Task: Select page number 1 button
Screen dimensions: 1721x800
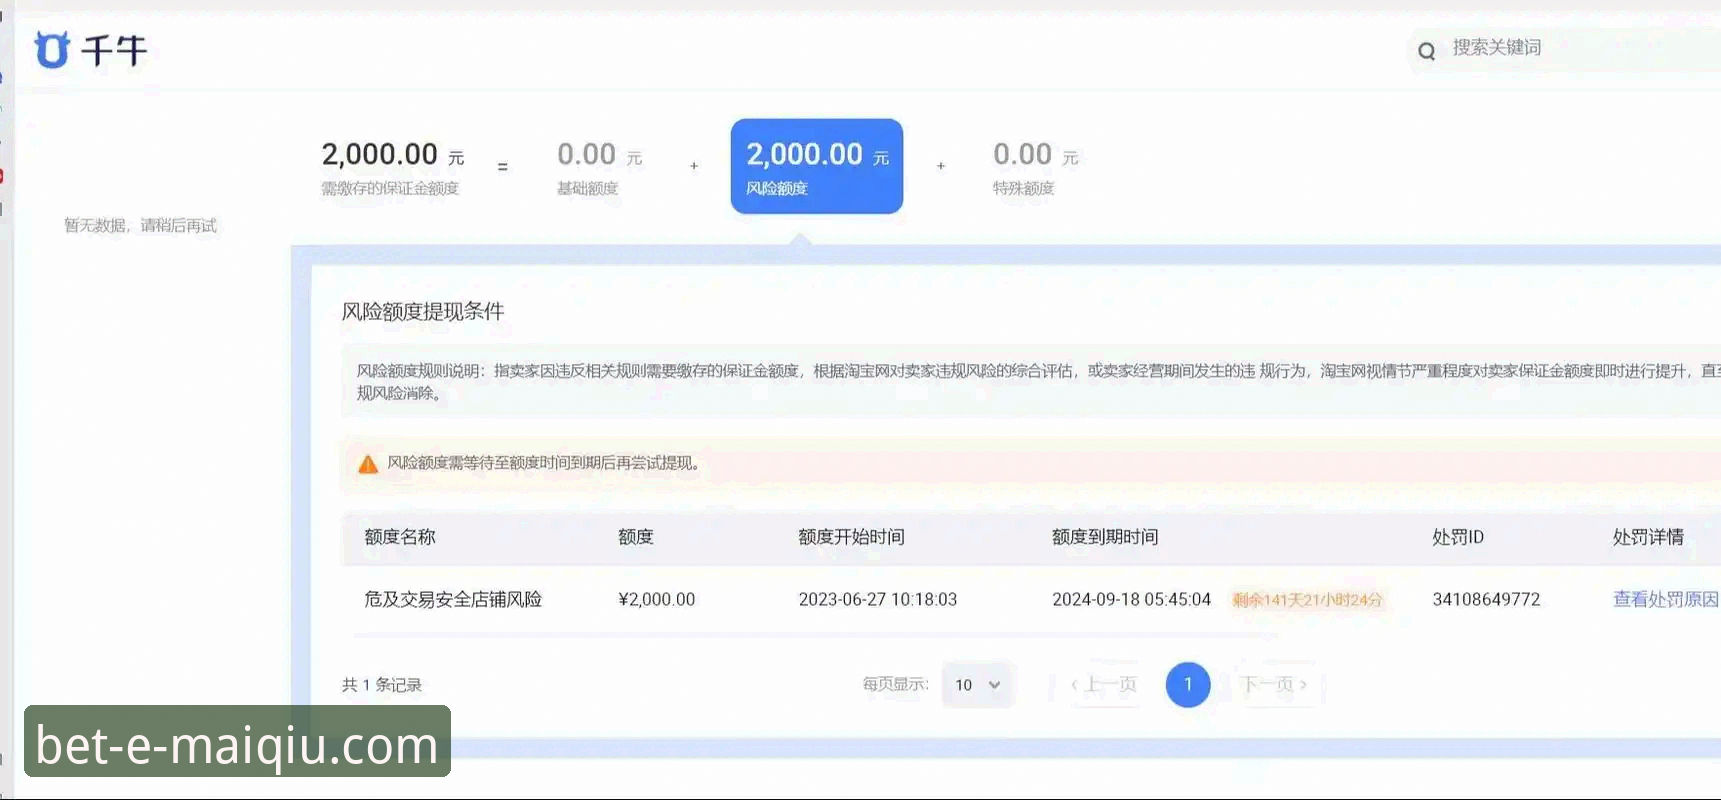Action: [x=1188, y=685]
